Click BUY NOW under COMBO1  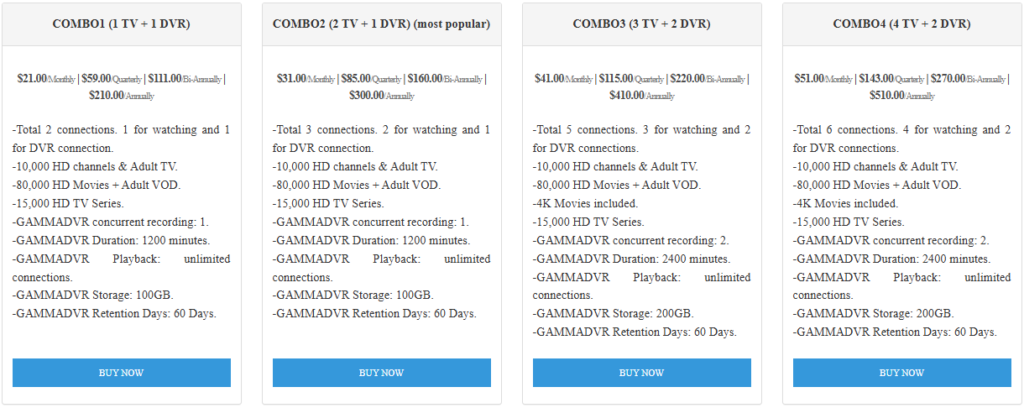(x=121, y=373)
